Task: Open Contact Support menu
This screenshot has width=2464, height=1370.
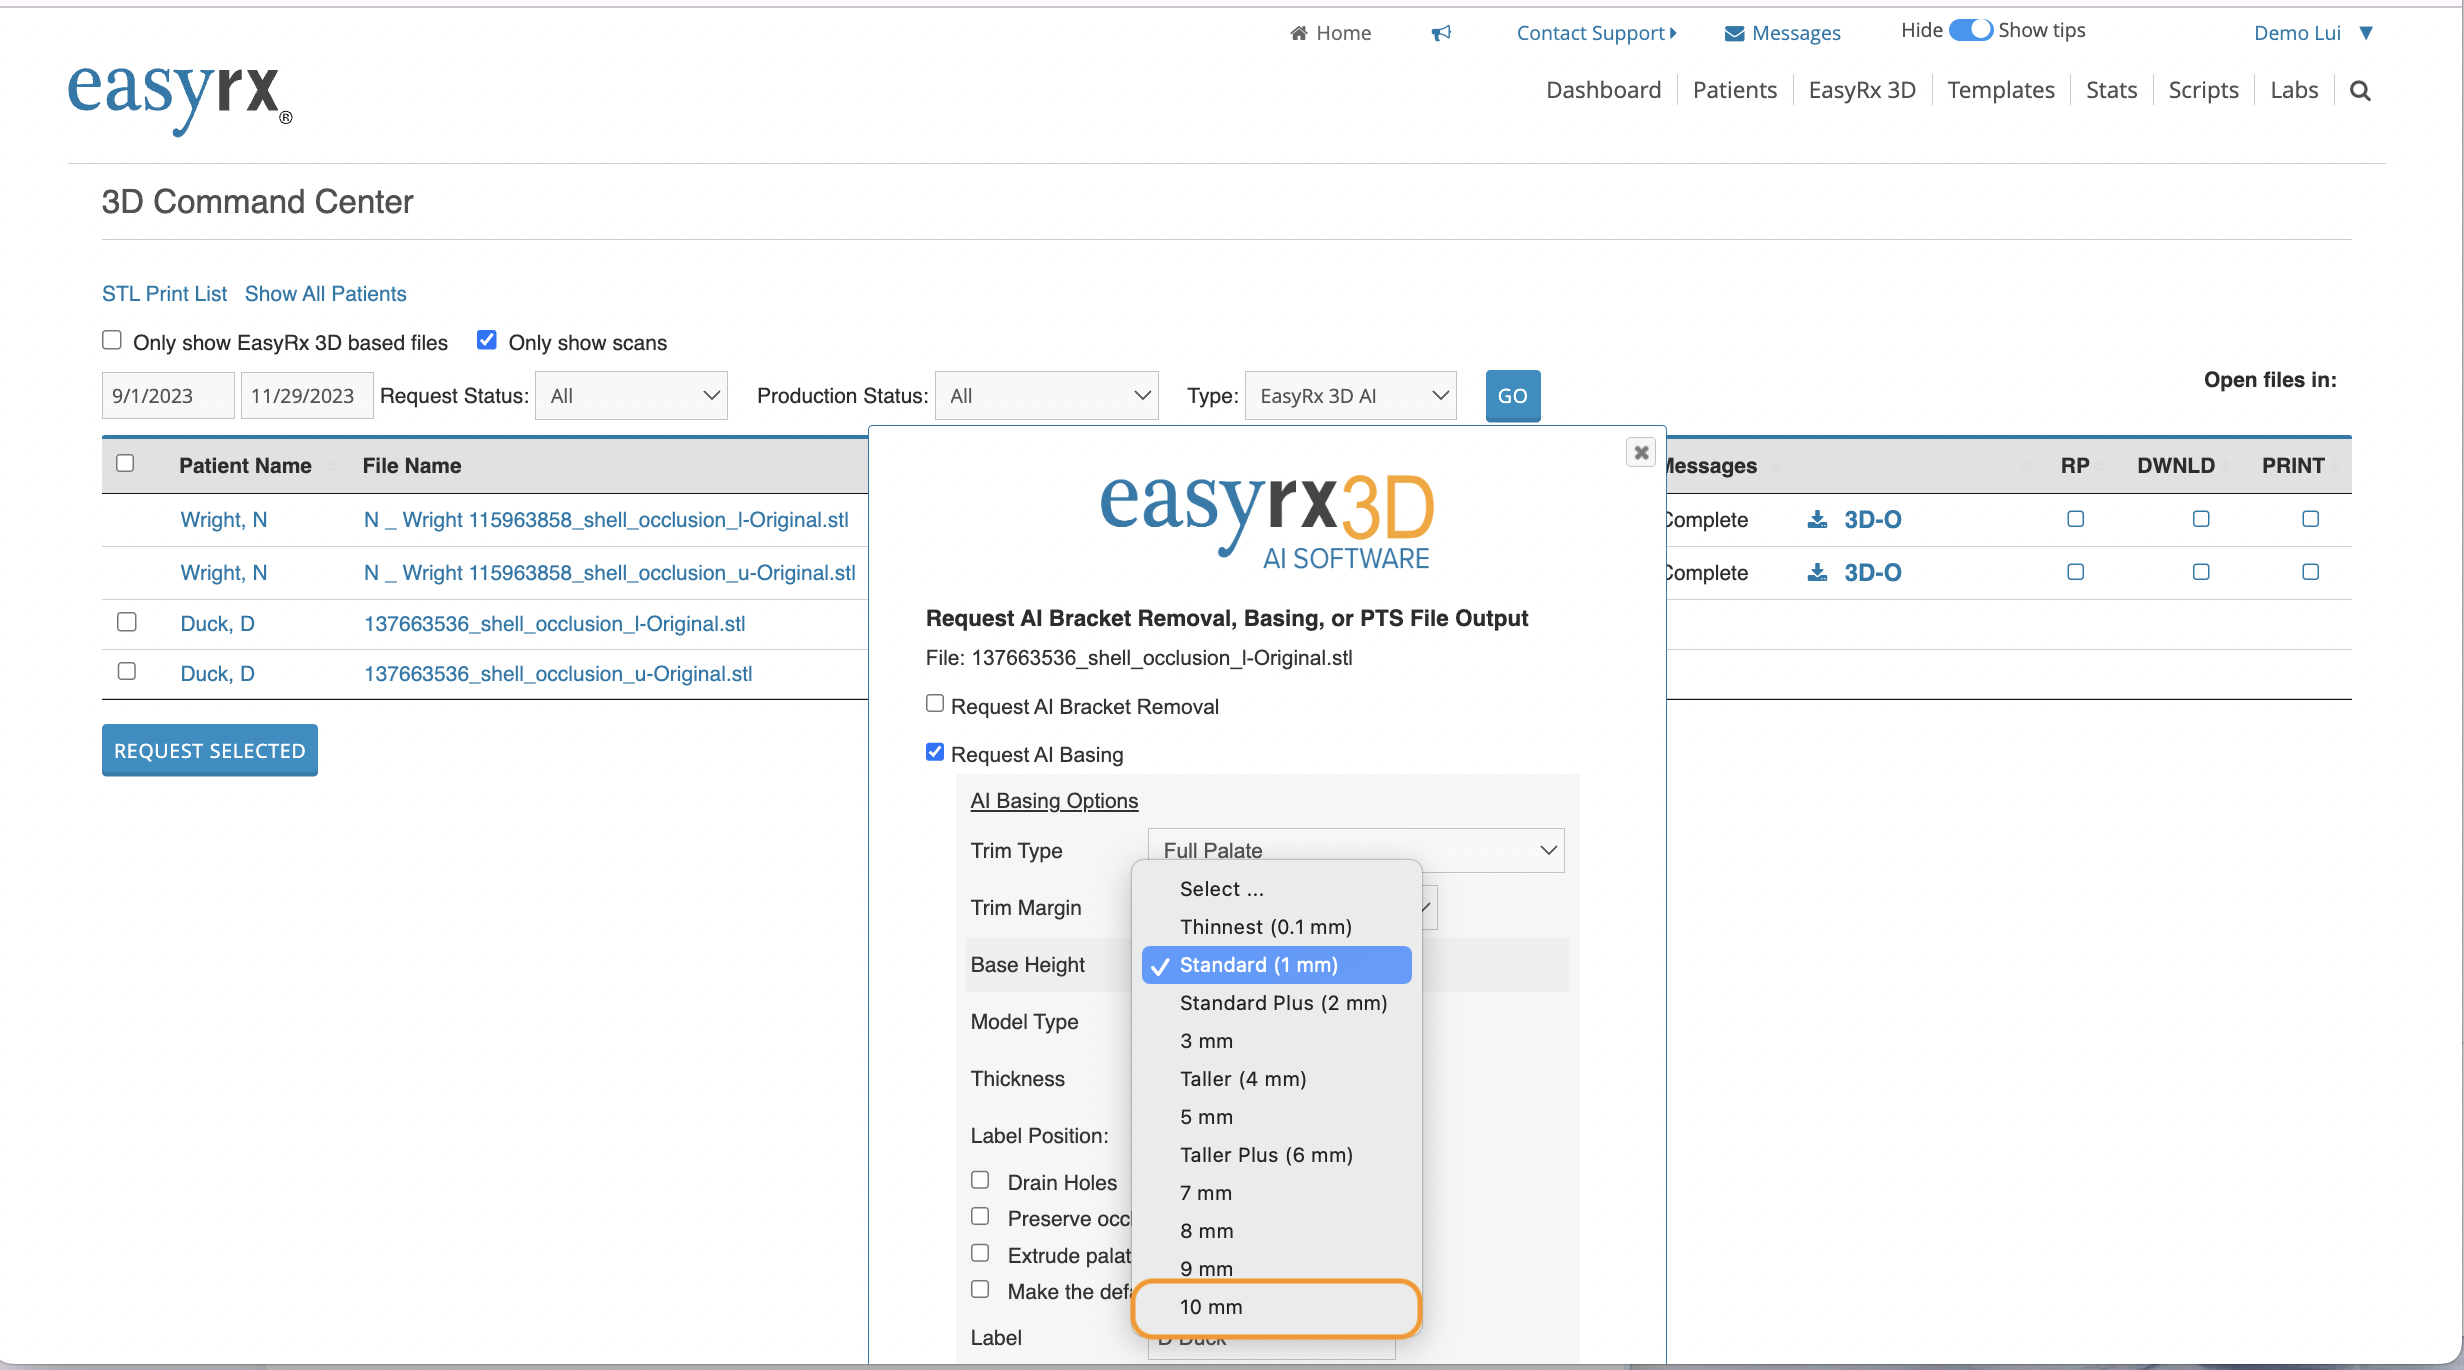Action: point(1596,33)
